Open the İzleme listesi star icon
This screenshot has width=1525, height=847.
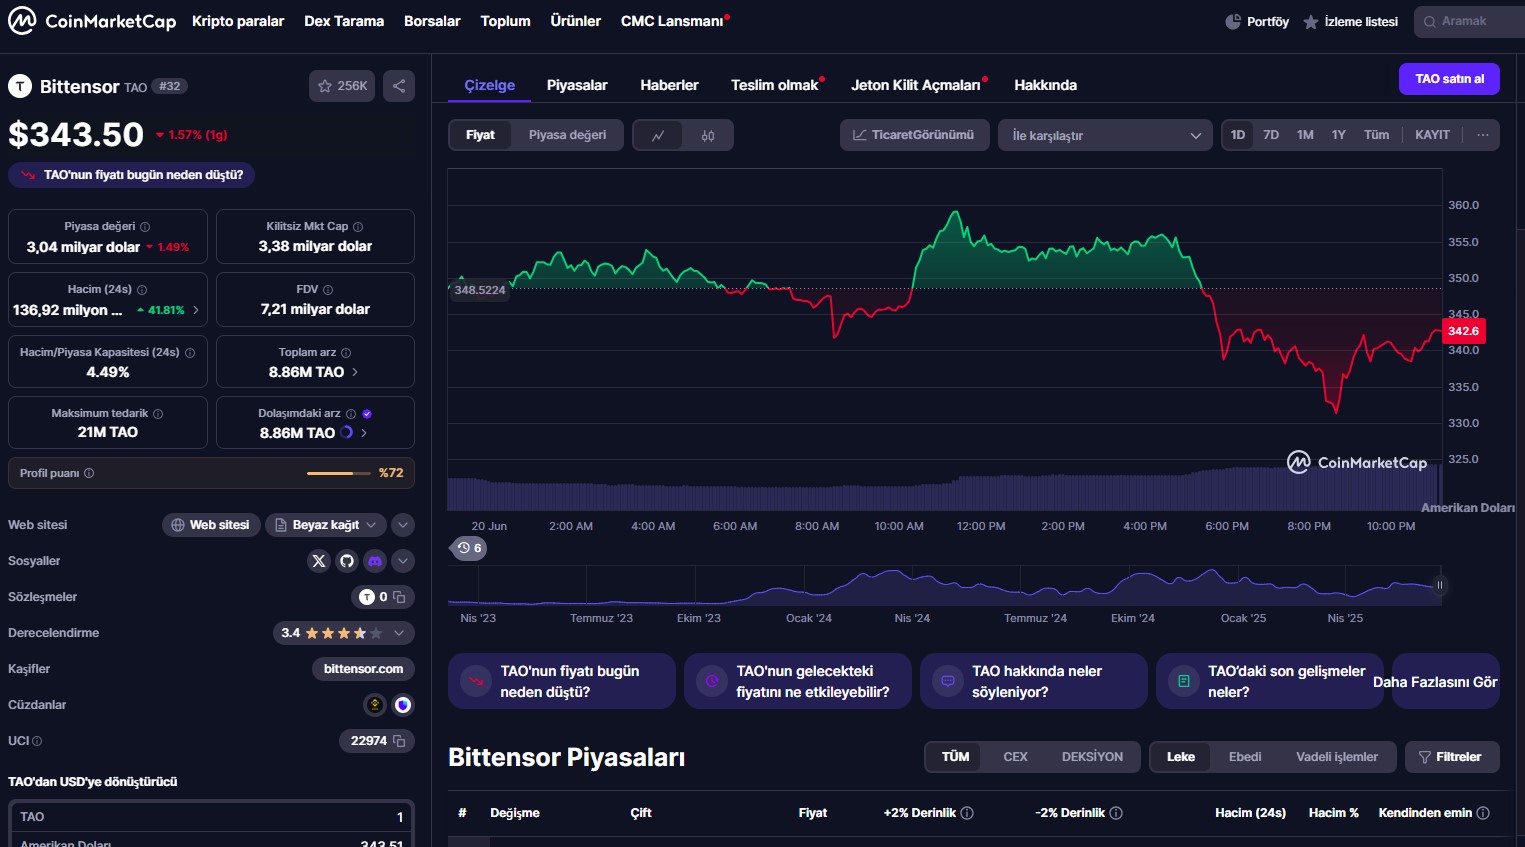pos(1311,22)
